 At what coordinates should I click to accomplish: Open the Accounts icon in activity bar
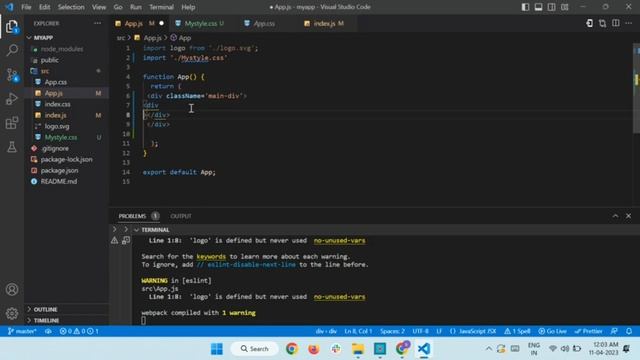coord(12,289)
